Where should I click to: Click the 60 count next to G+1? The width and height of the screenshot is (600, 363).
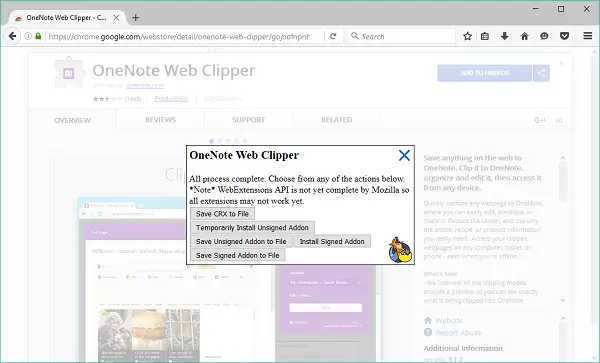[559, 120]
